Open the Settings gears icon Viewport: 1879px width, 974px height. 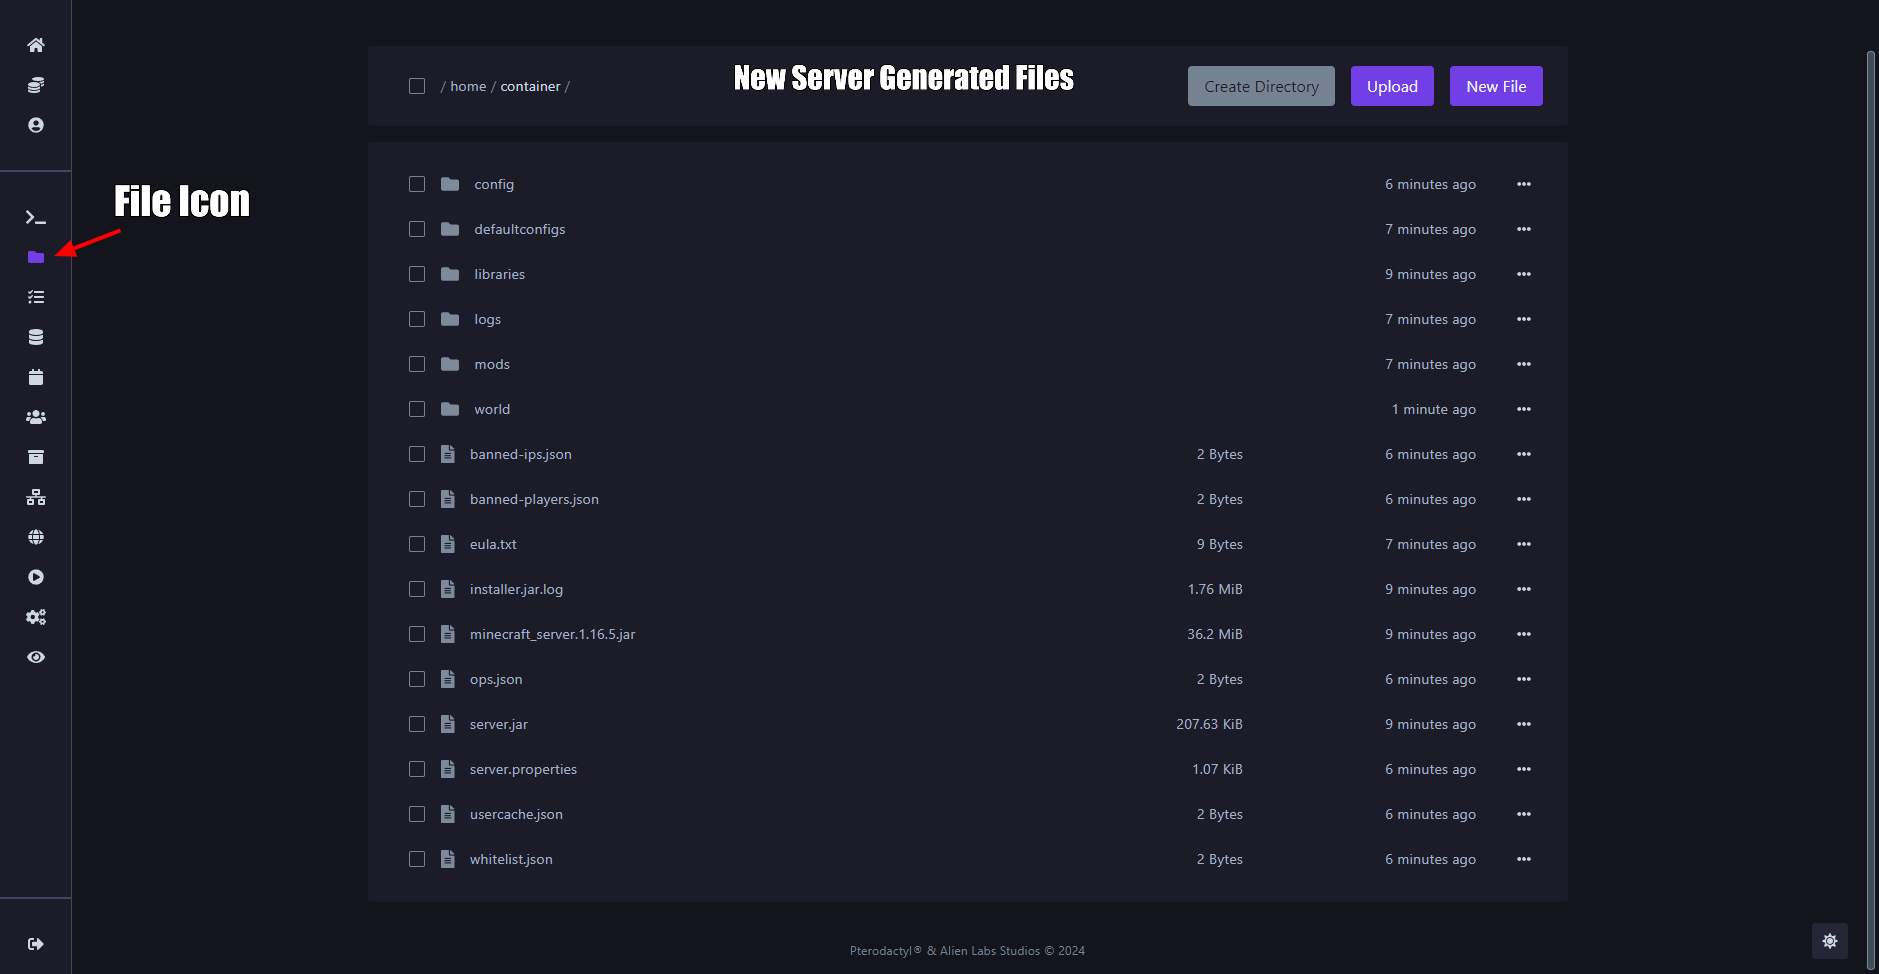pyautogui.click(x=36, y=617)
